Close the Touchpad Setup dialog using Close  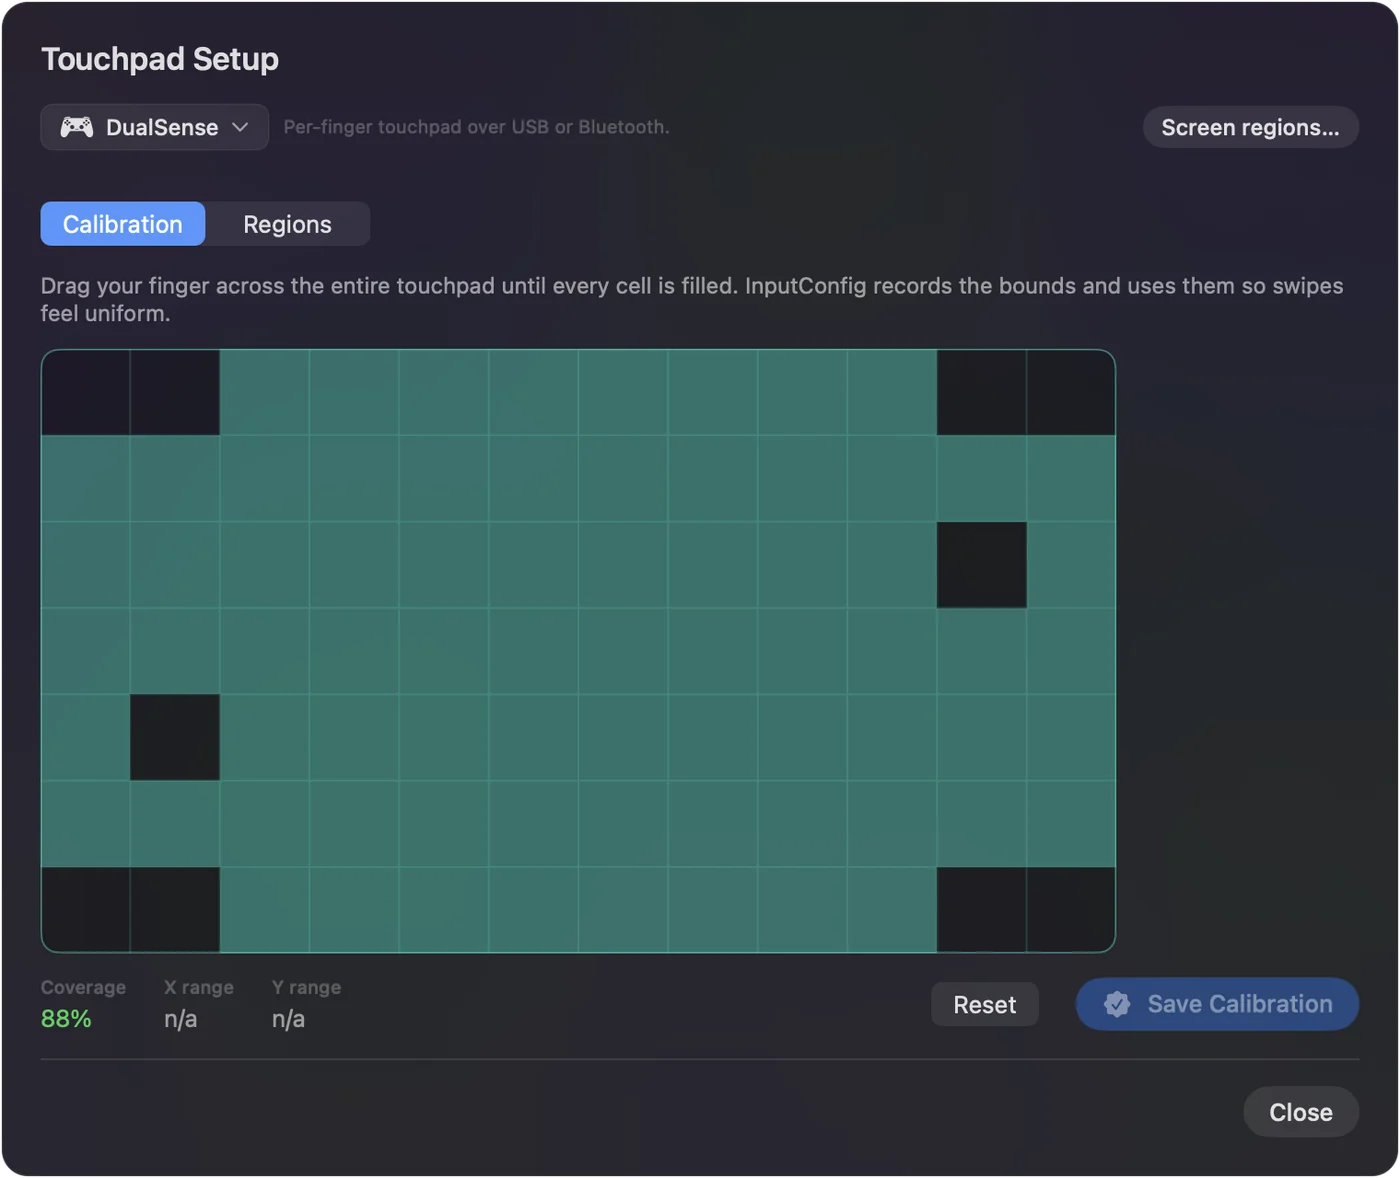(1300, 1112)
